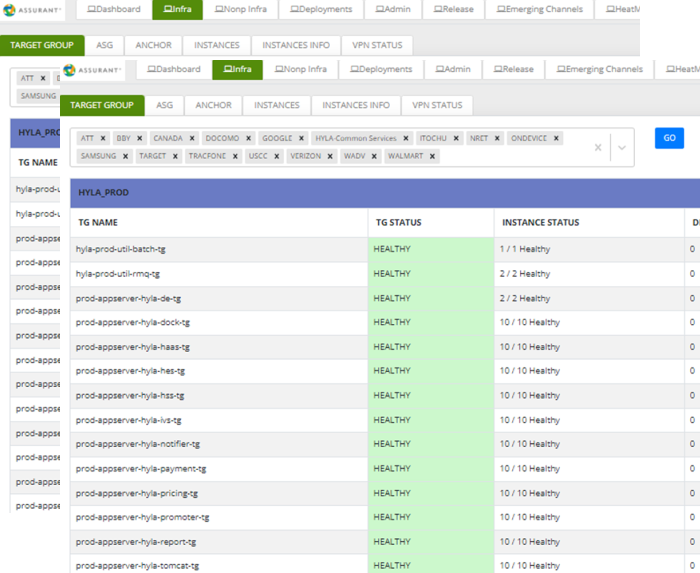This screenshot has width=700, height=573.
Task: Open Dashboard tab in back window
Action: point(113,9)
